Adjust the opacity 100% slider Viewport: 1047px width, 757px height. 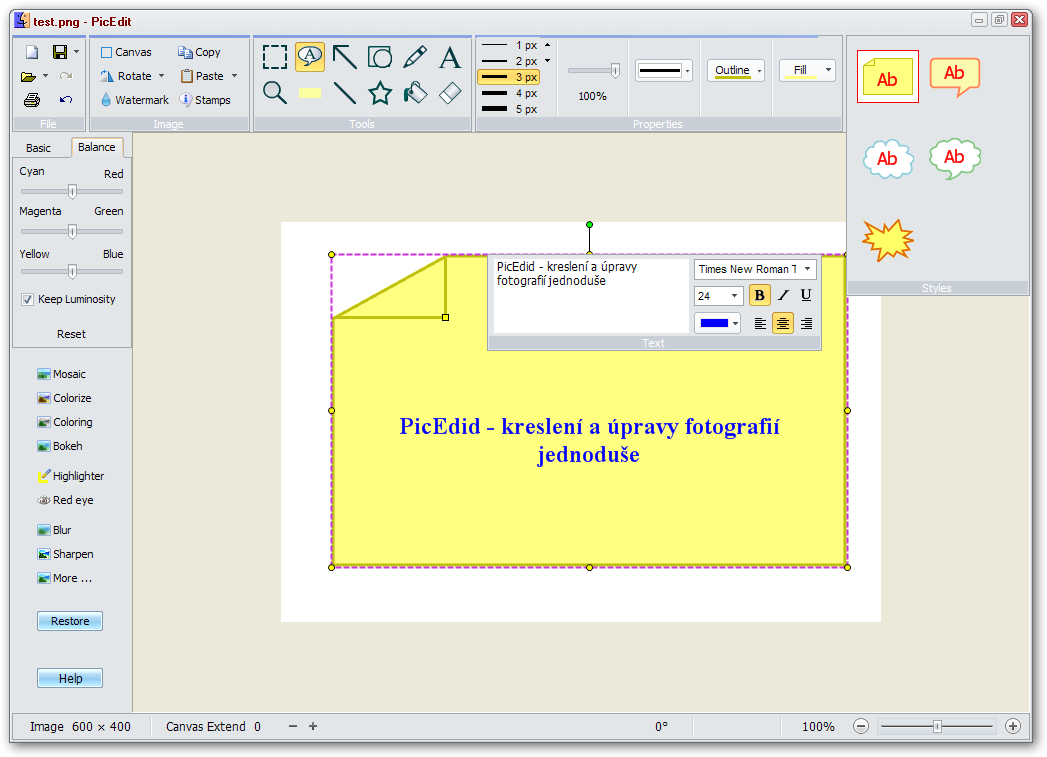594,70
